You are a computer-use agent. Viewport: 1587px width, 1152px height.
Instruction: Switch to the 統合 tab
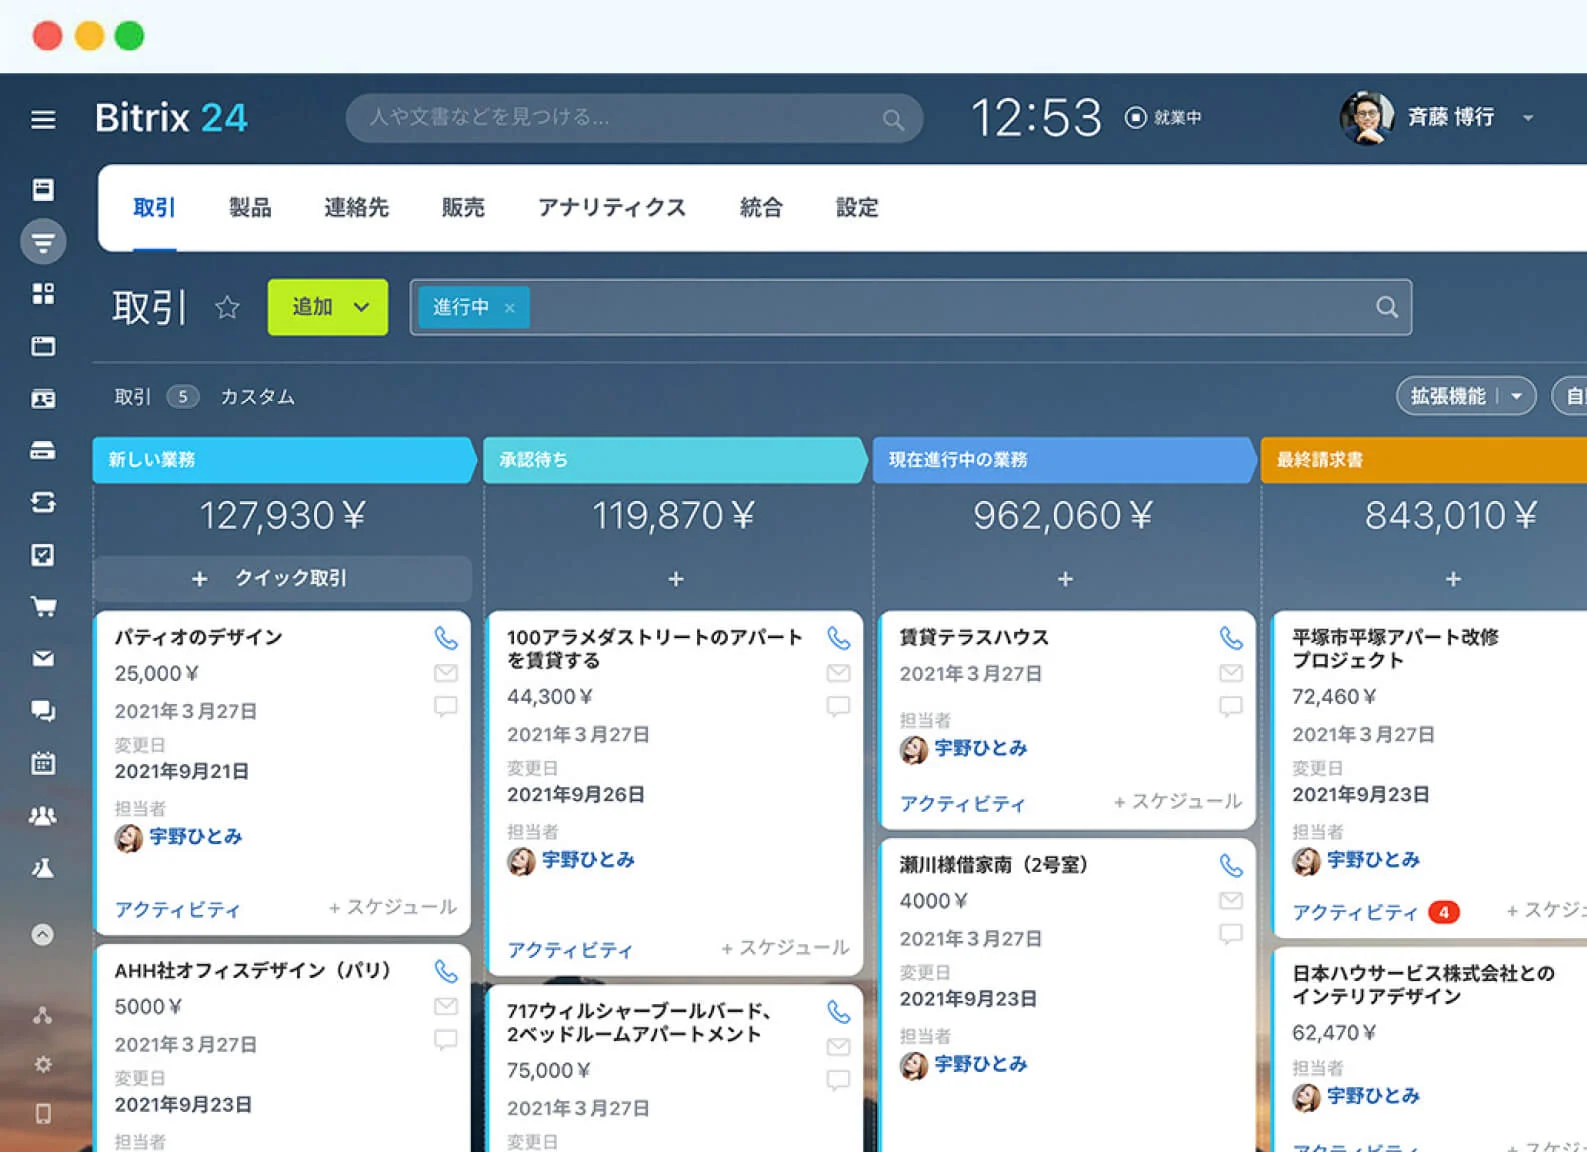(761, 208)
